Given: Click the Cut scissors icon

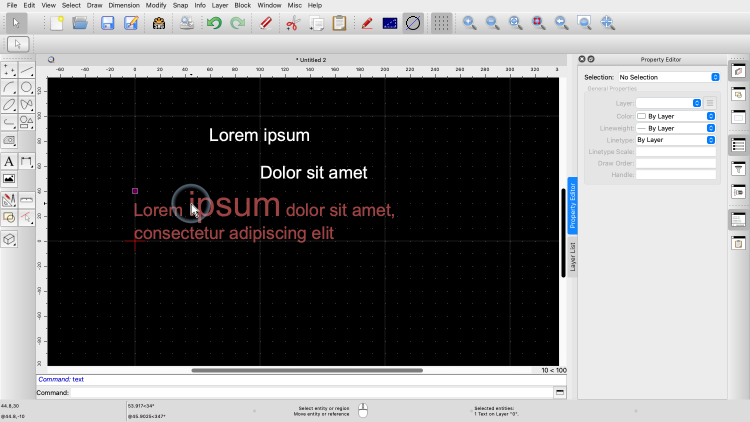Looking at the screenshot, I should pyautogui.click(x=292, y=22).
